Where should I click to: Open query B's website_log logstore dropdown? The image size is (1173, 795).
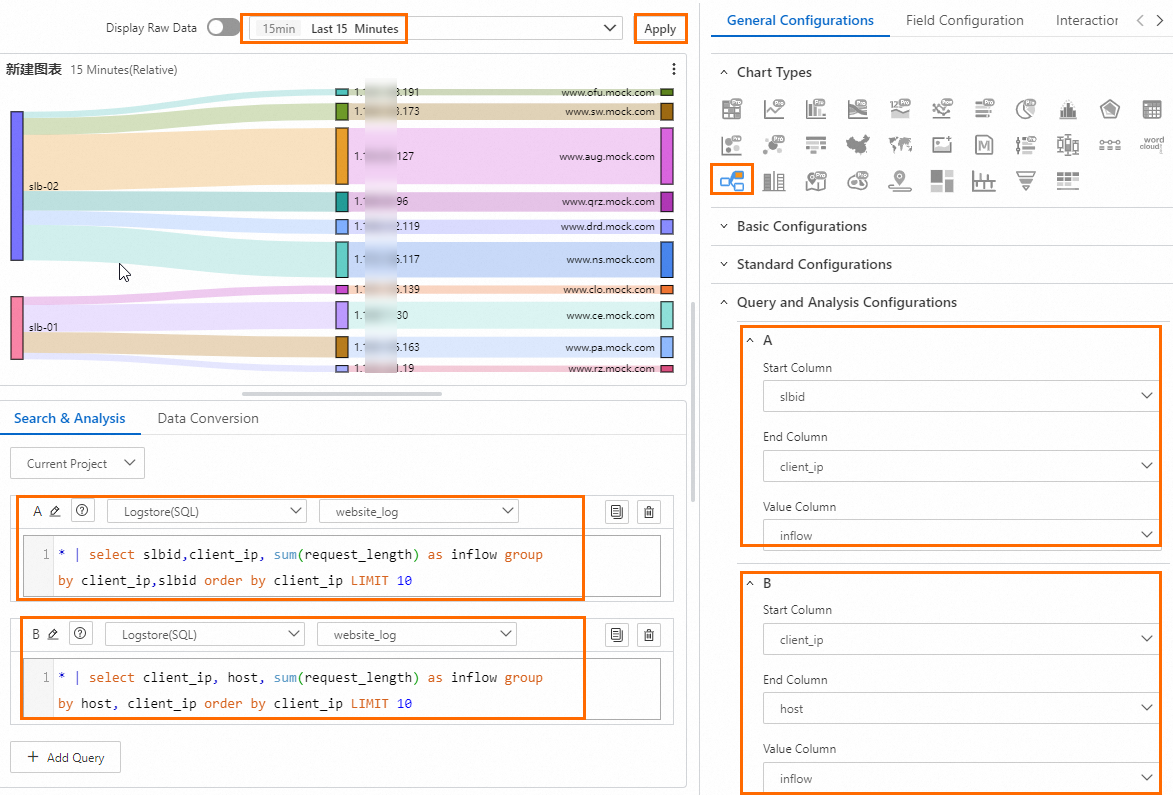click(417, 635)
